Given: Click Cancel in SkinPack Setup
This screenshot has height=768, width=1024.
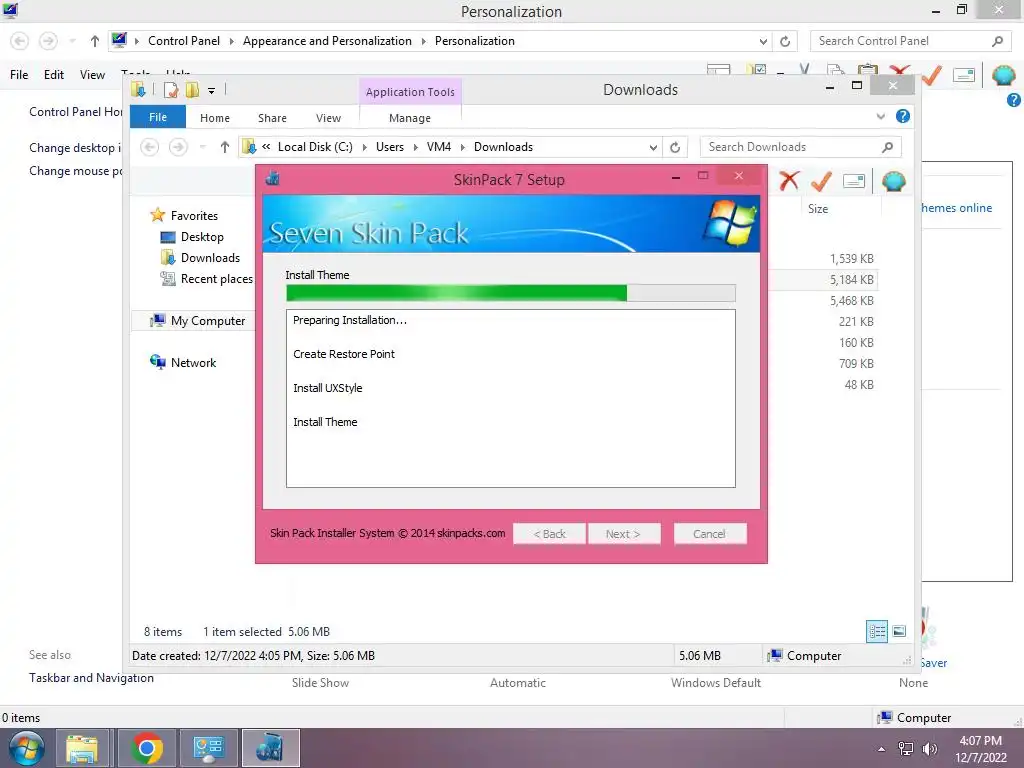Looking at the screenshot, I should point(709,534).
